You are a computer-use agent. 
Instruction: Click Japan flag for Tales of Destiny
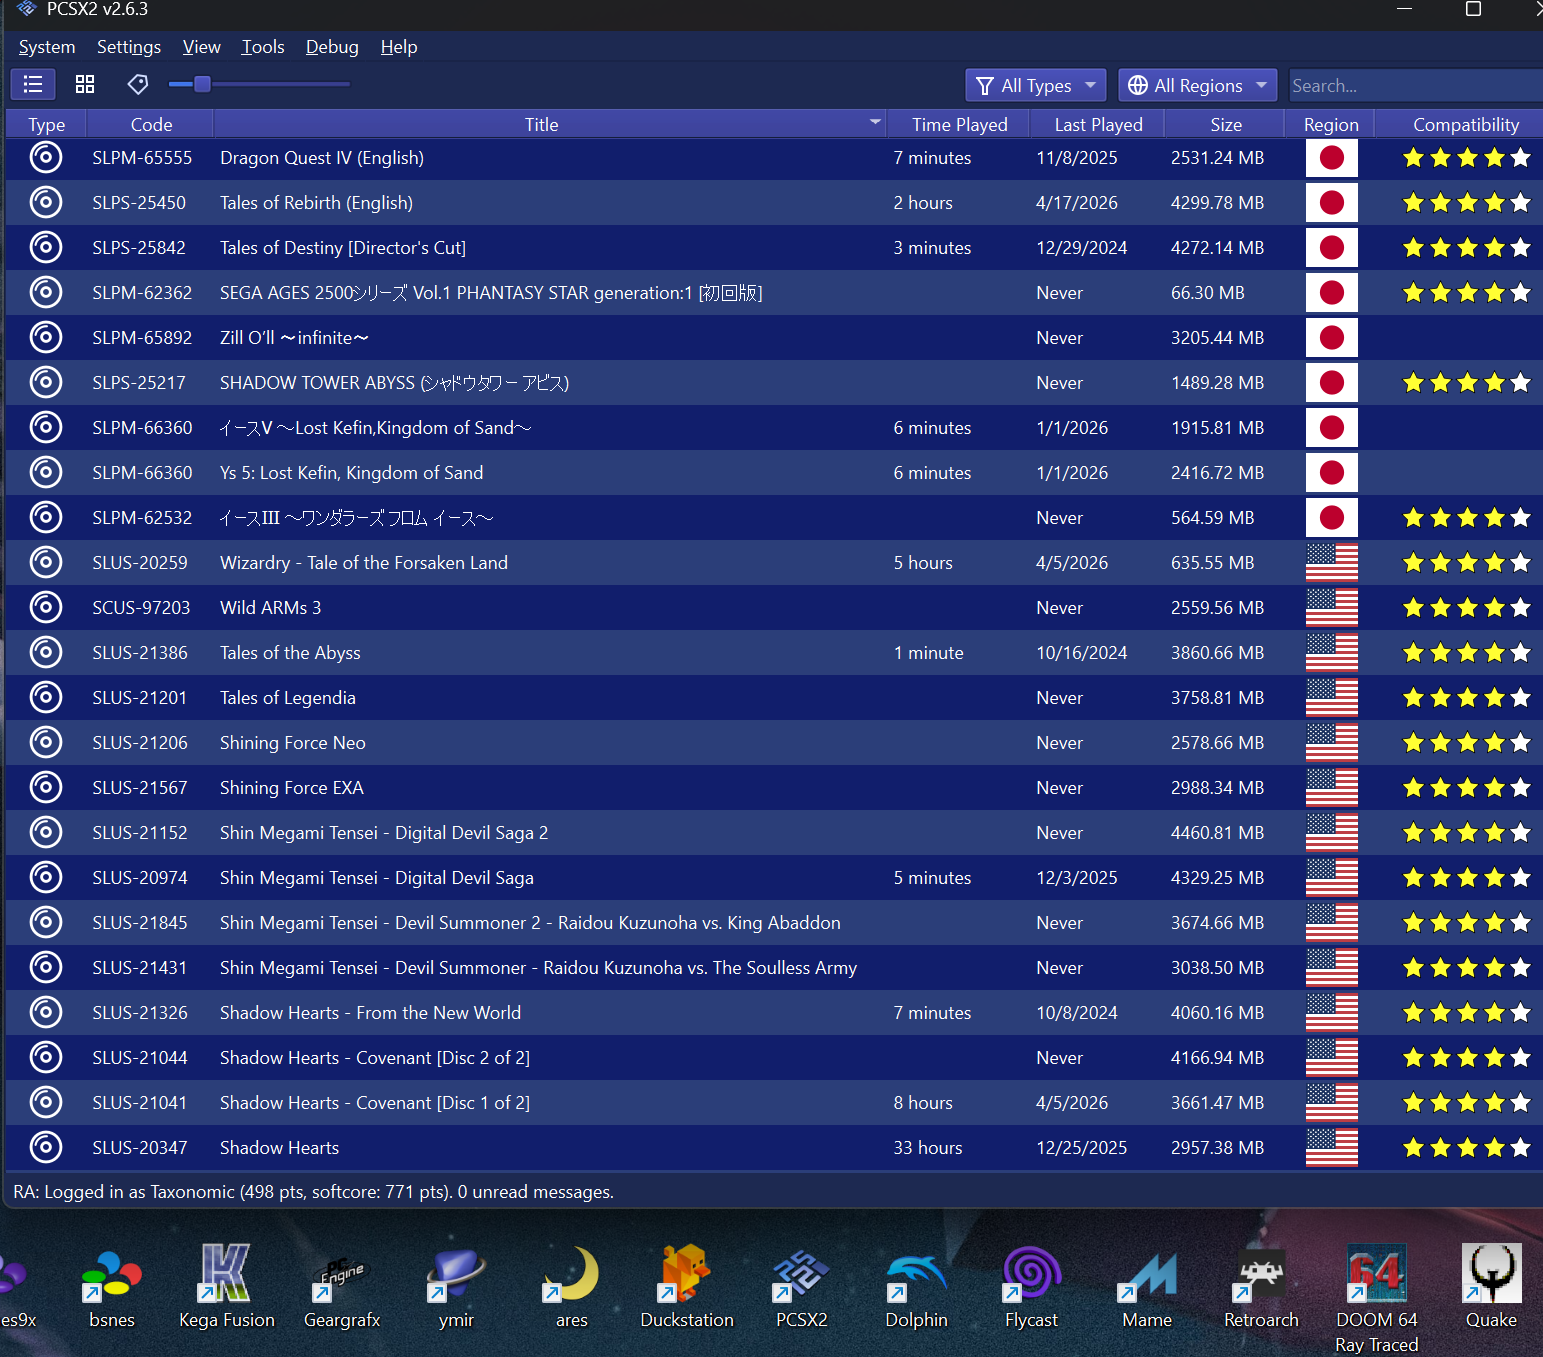(1332, 248)
